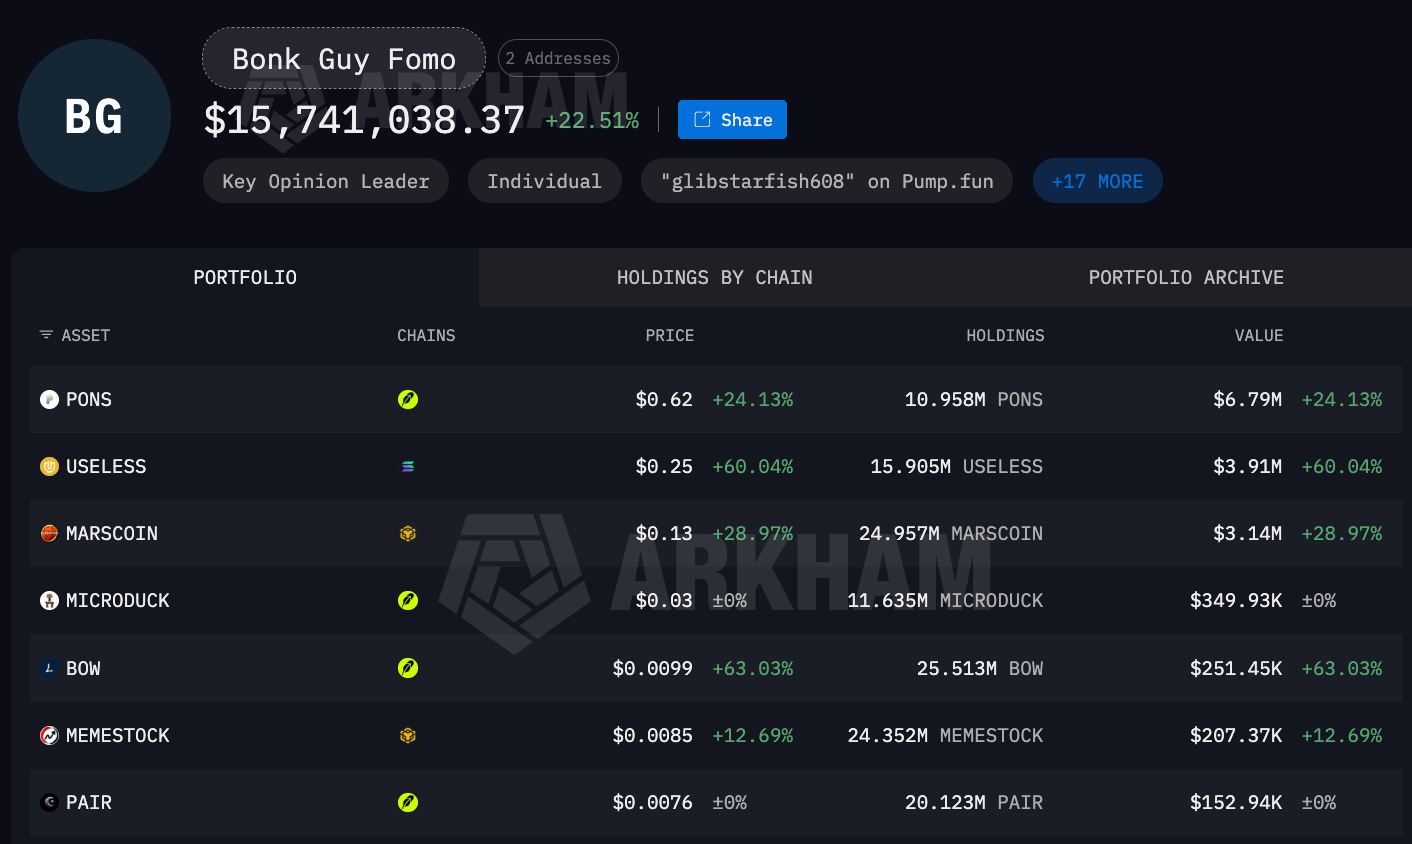Viewport: 1412px width, 844px height.
Task: Switch to the PORTFOLIO tab
Action: point(245,277)
